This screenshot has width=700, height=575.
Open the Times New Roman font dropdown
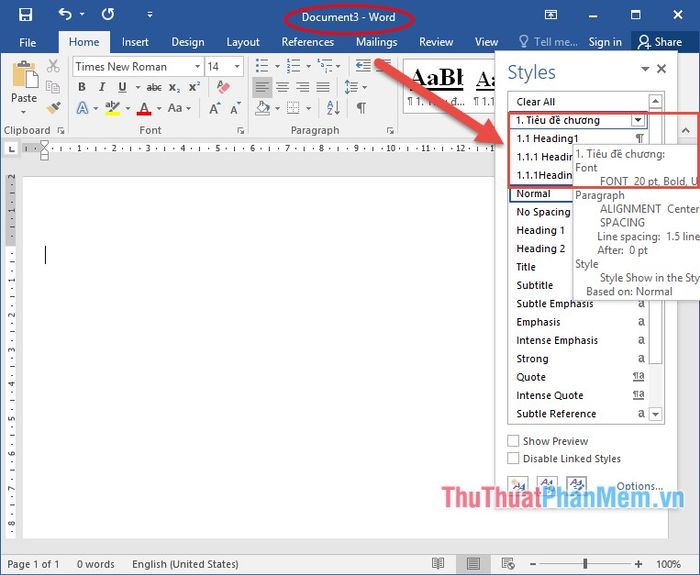point(197,67)
